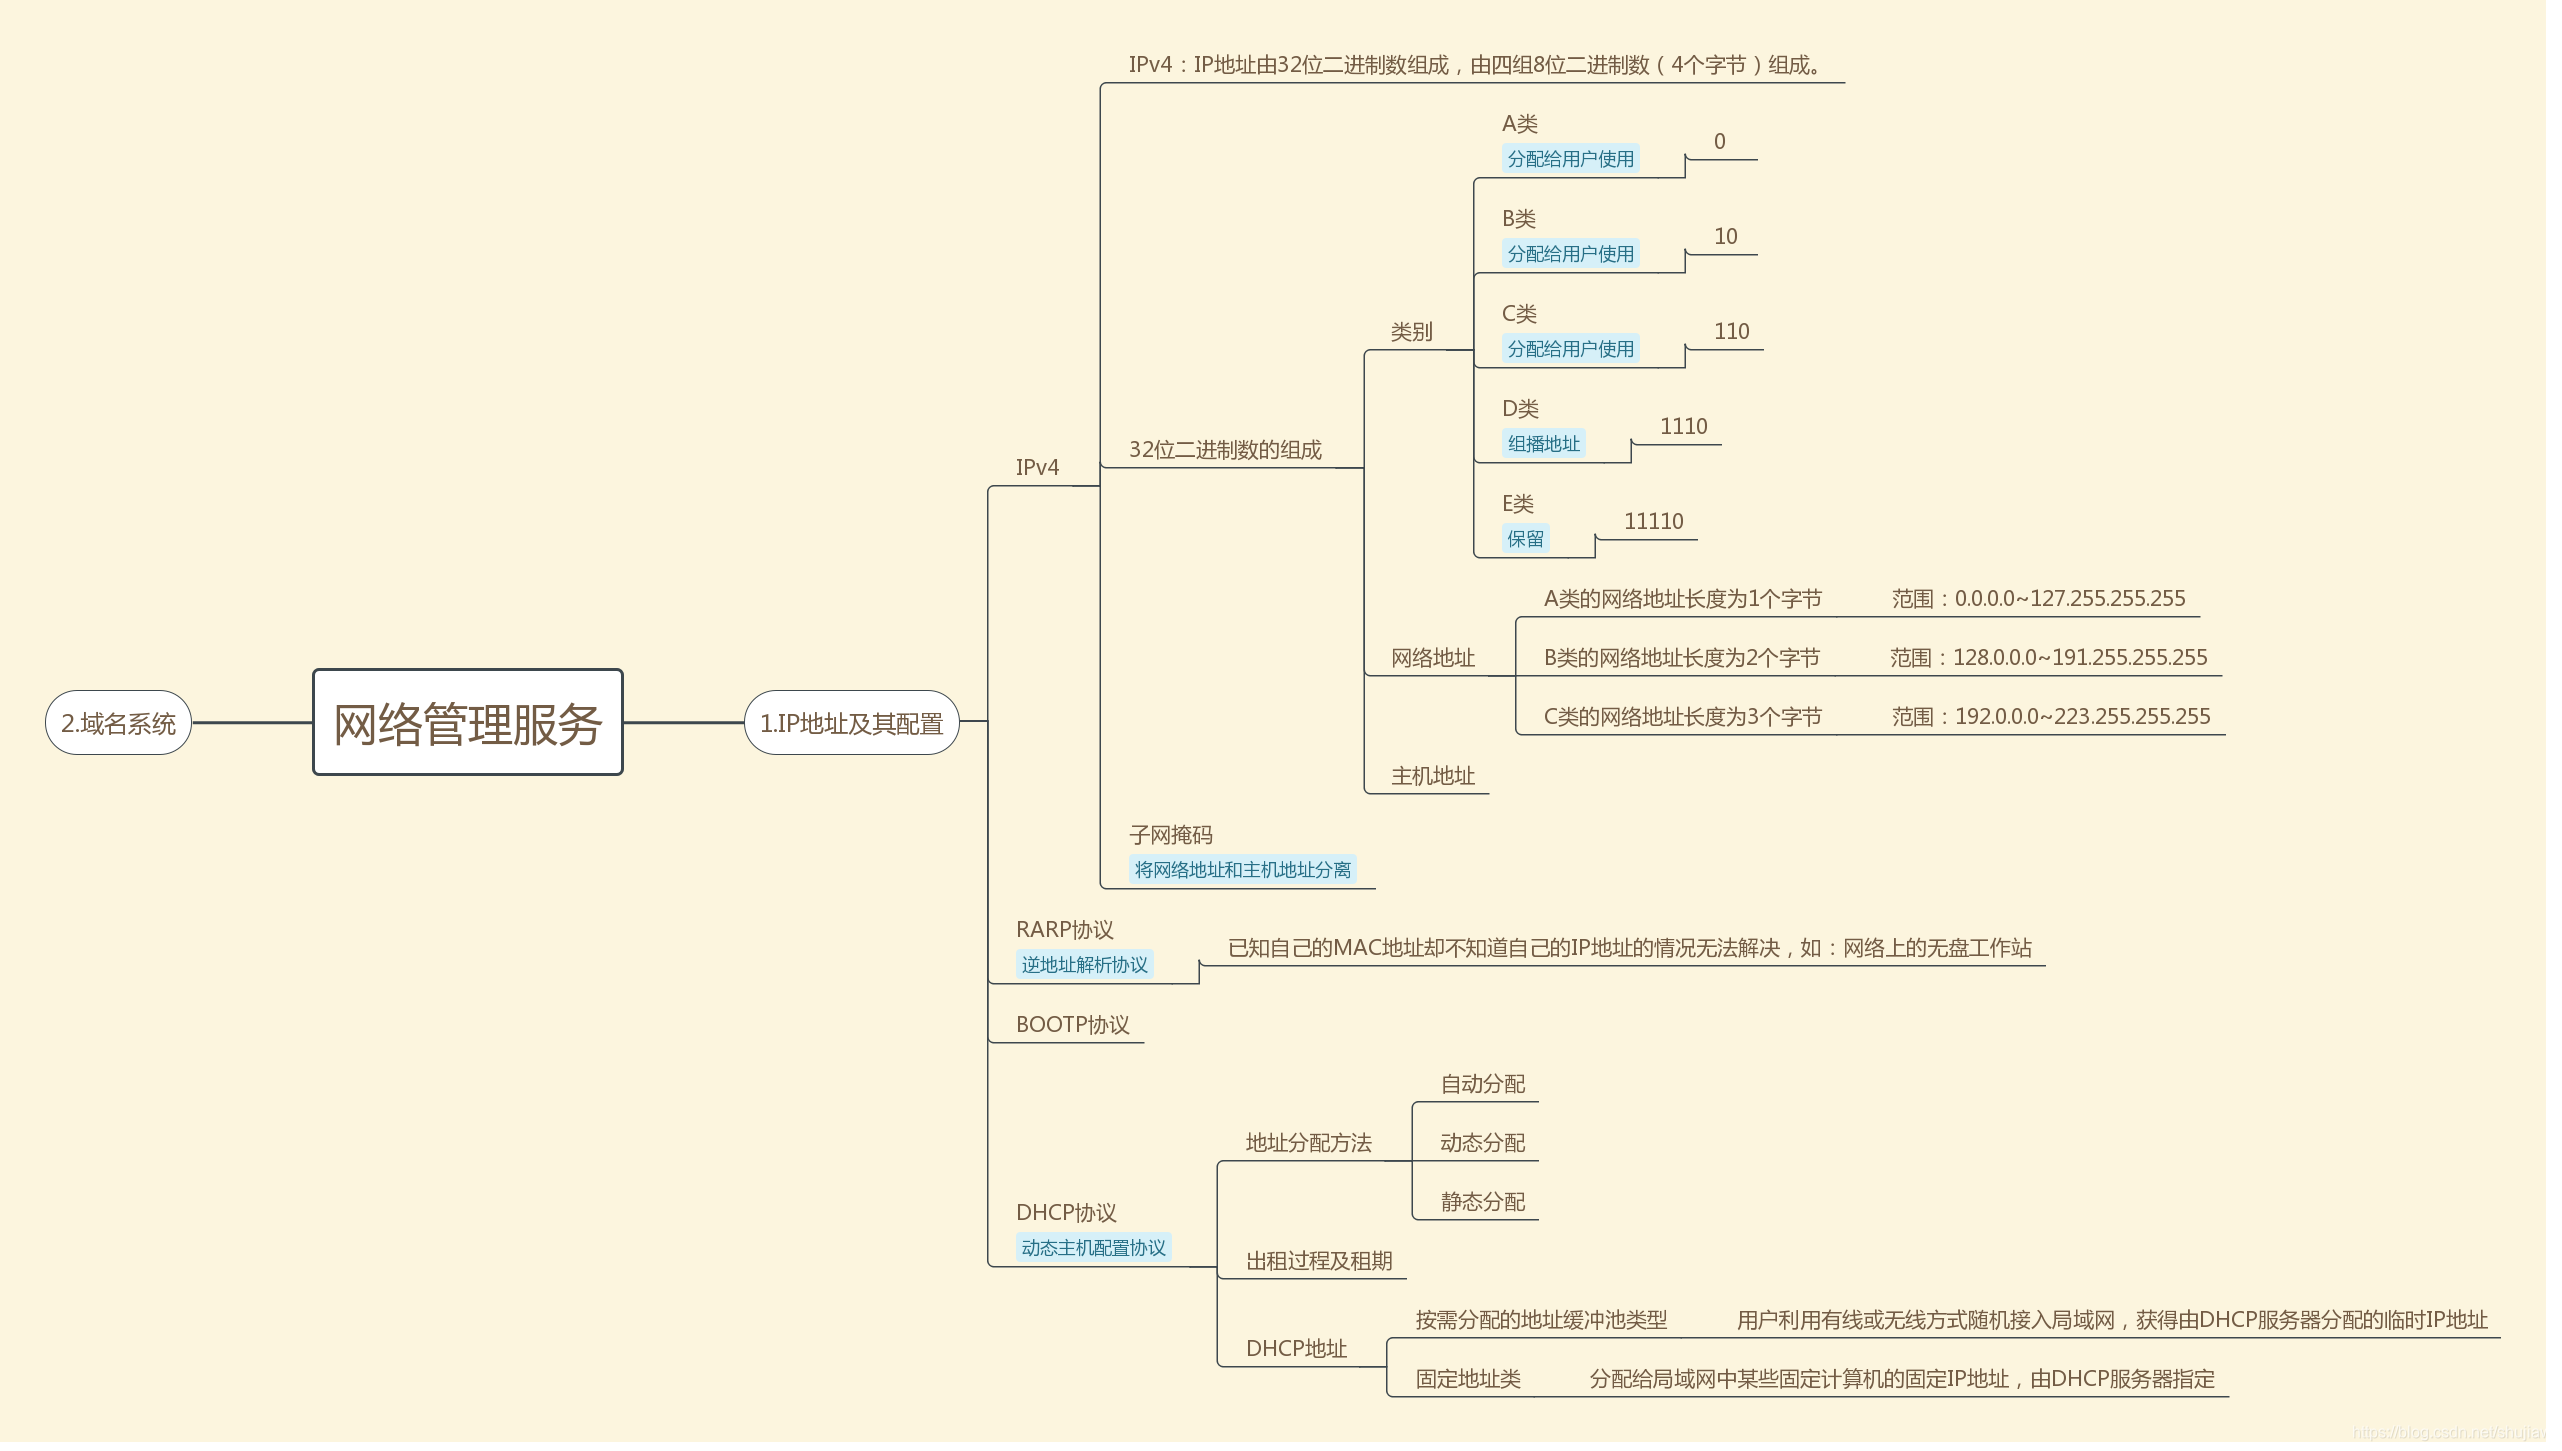Select the 动态分配 node

[x=1482, y=1143]
